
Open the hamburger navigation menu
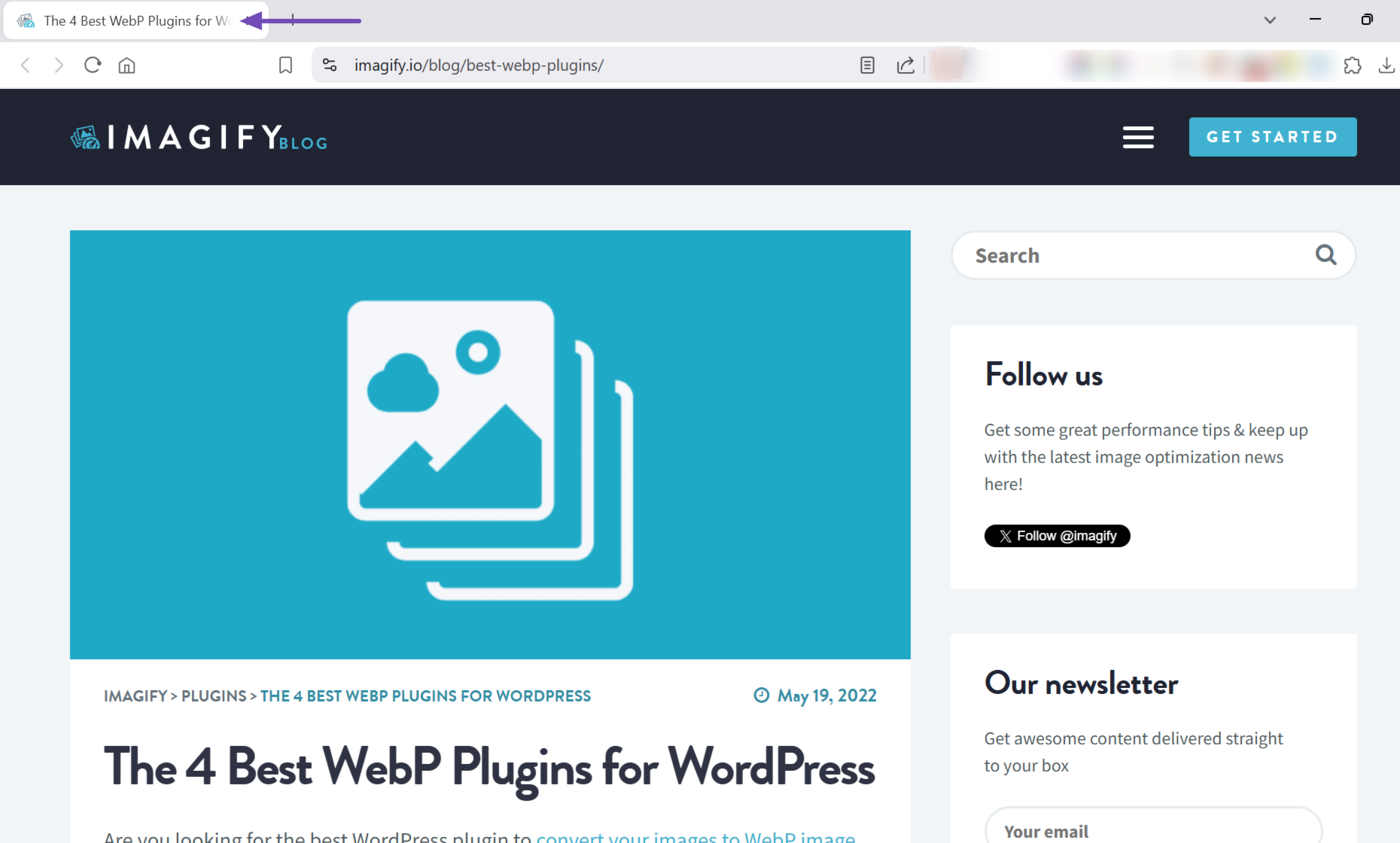click(x=1138, y=137)
